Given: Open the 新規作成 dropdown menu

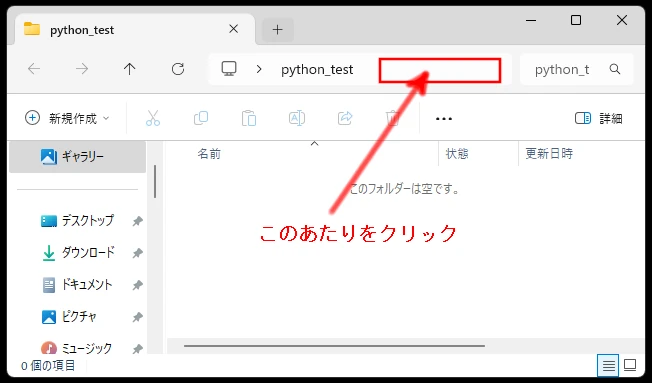Looking at the screenshot, I should point(67,119).
